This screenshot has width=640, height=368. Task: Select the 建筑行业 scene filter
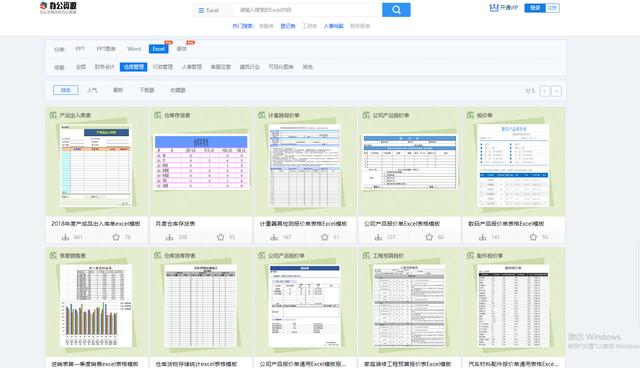tap(249, 67)
